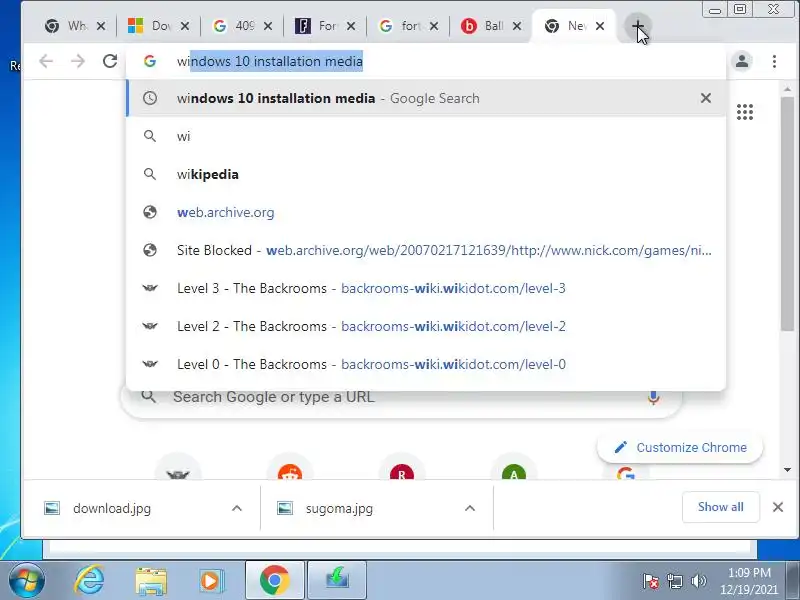The width and height of the screenshot is (800, 600).
Task: Switch to the Google 'fort' tab
Action: [x=404, y=26]
